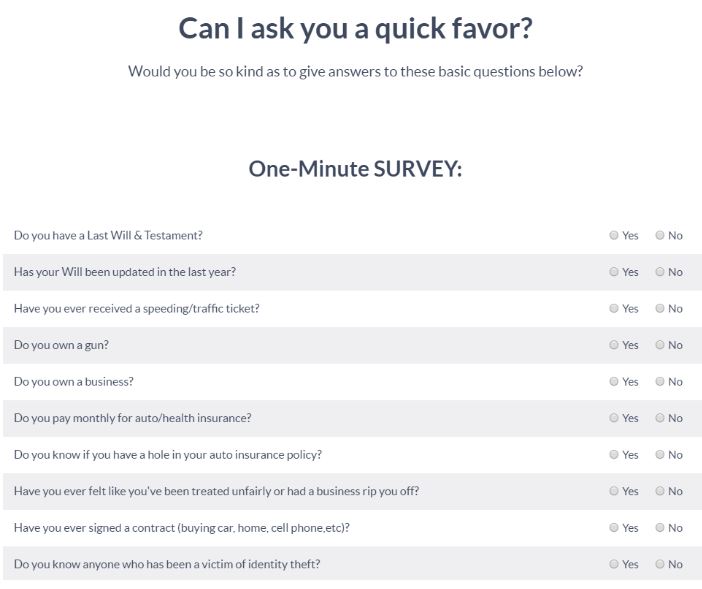Answer Yes to ever signed a contract
The height and width of the screenshot is (589, 702).
coord(614,528)
